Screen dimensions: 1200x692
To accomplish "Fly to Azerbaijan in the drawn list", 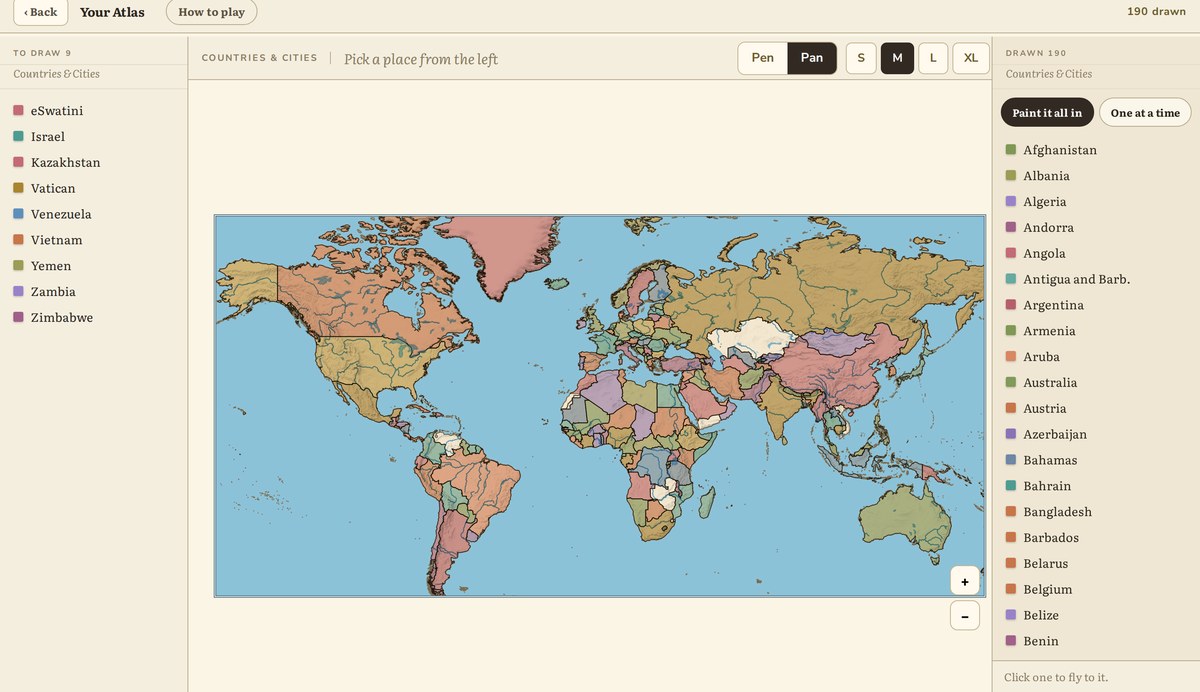I will (x=1096, y=435).
